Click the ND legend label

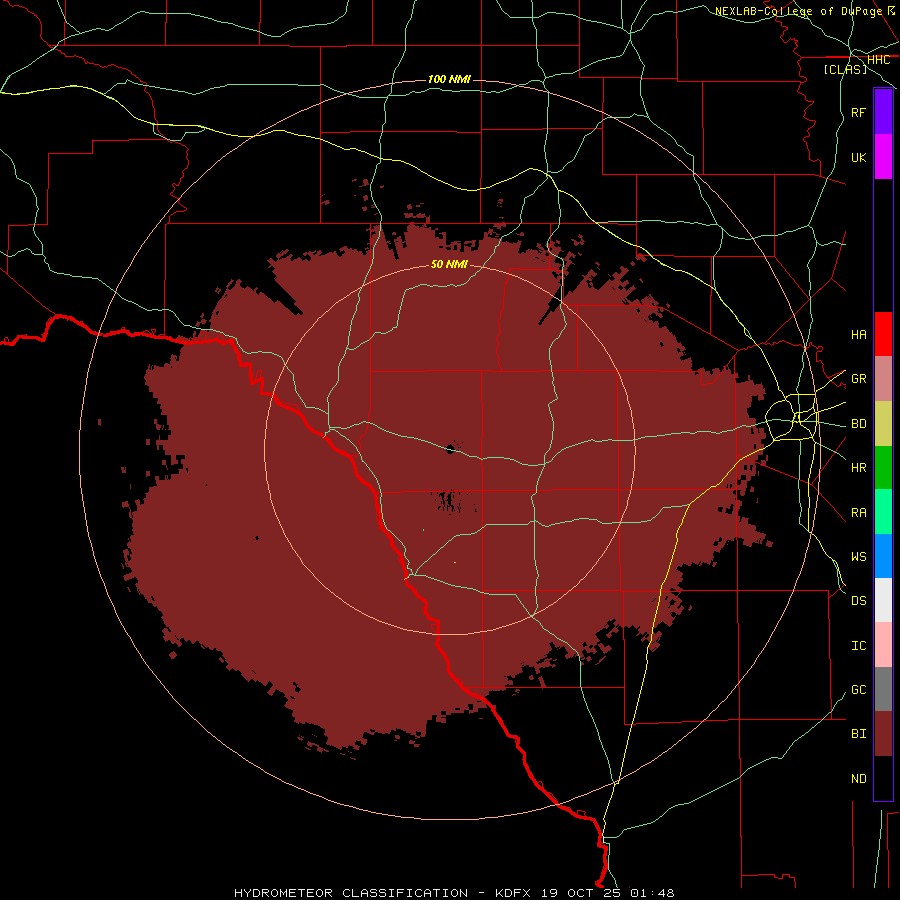[x=858, y=779]
